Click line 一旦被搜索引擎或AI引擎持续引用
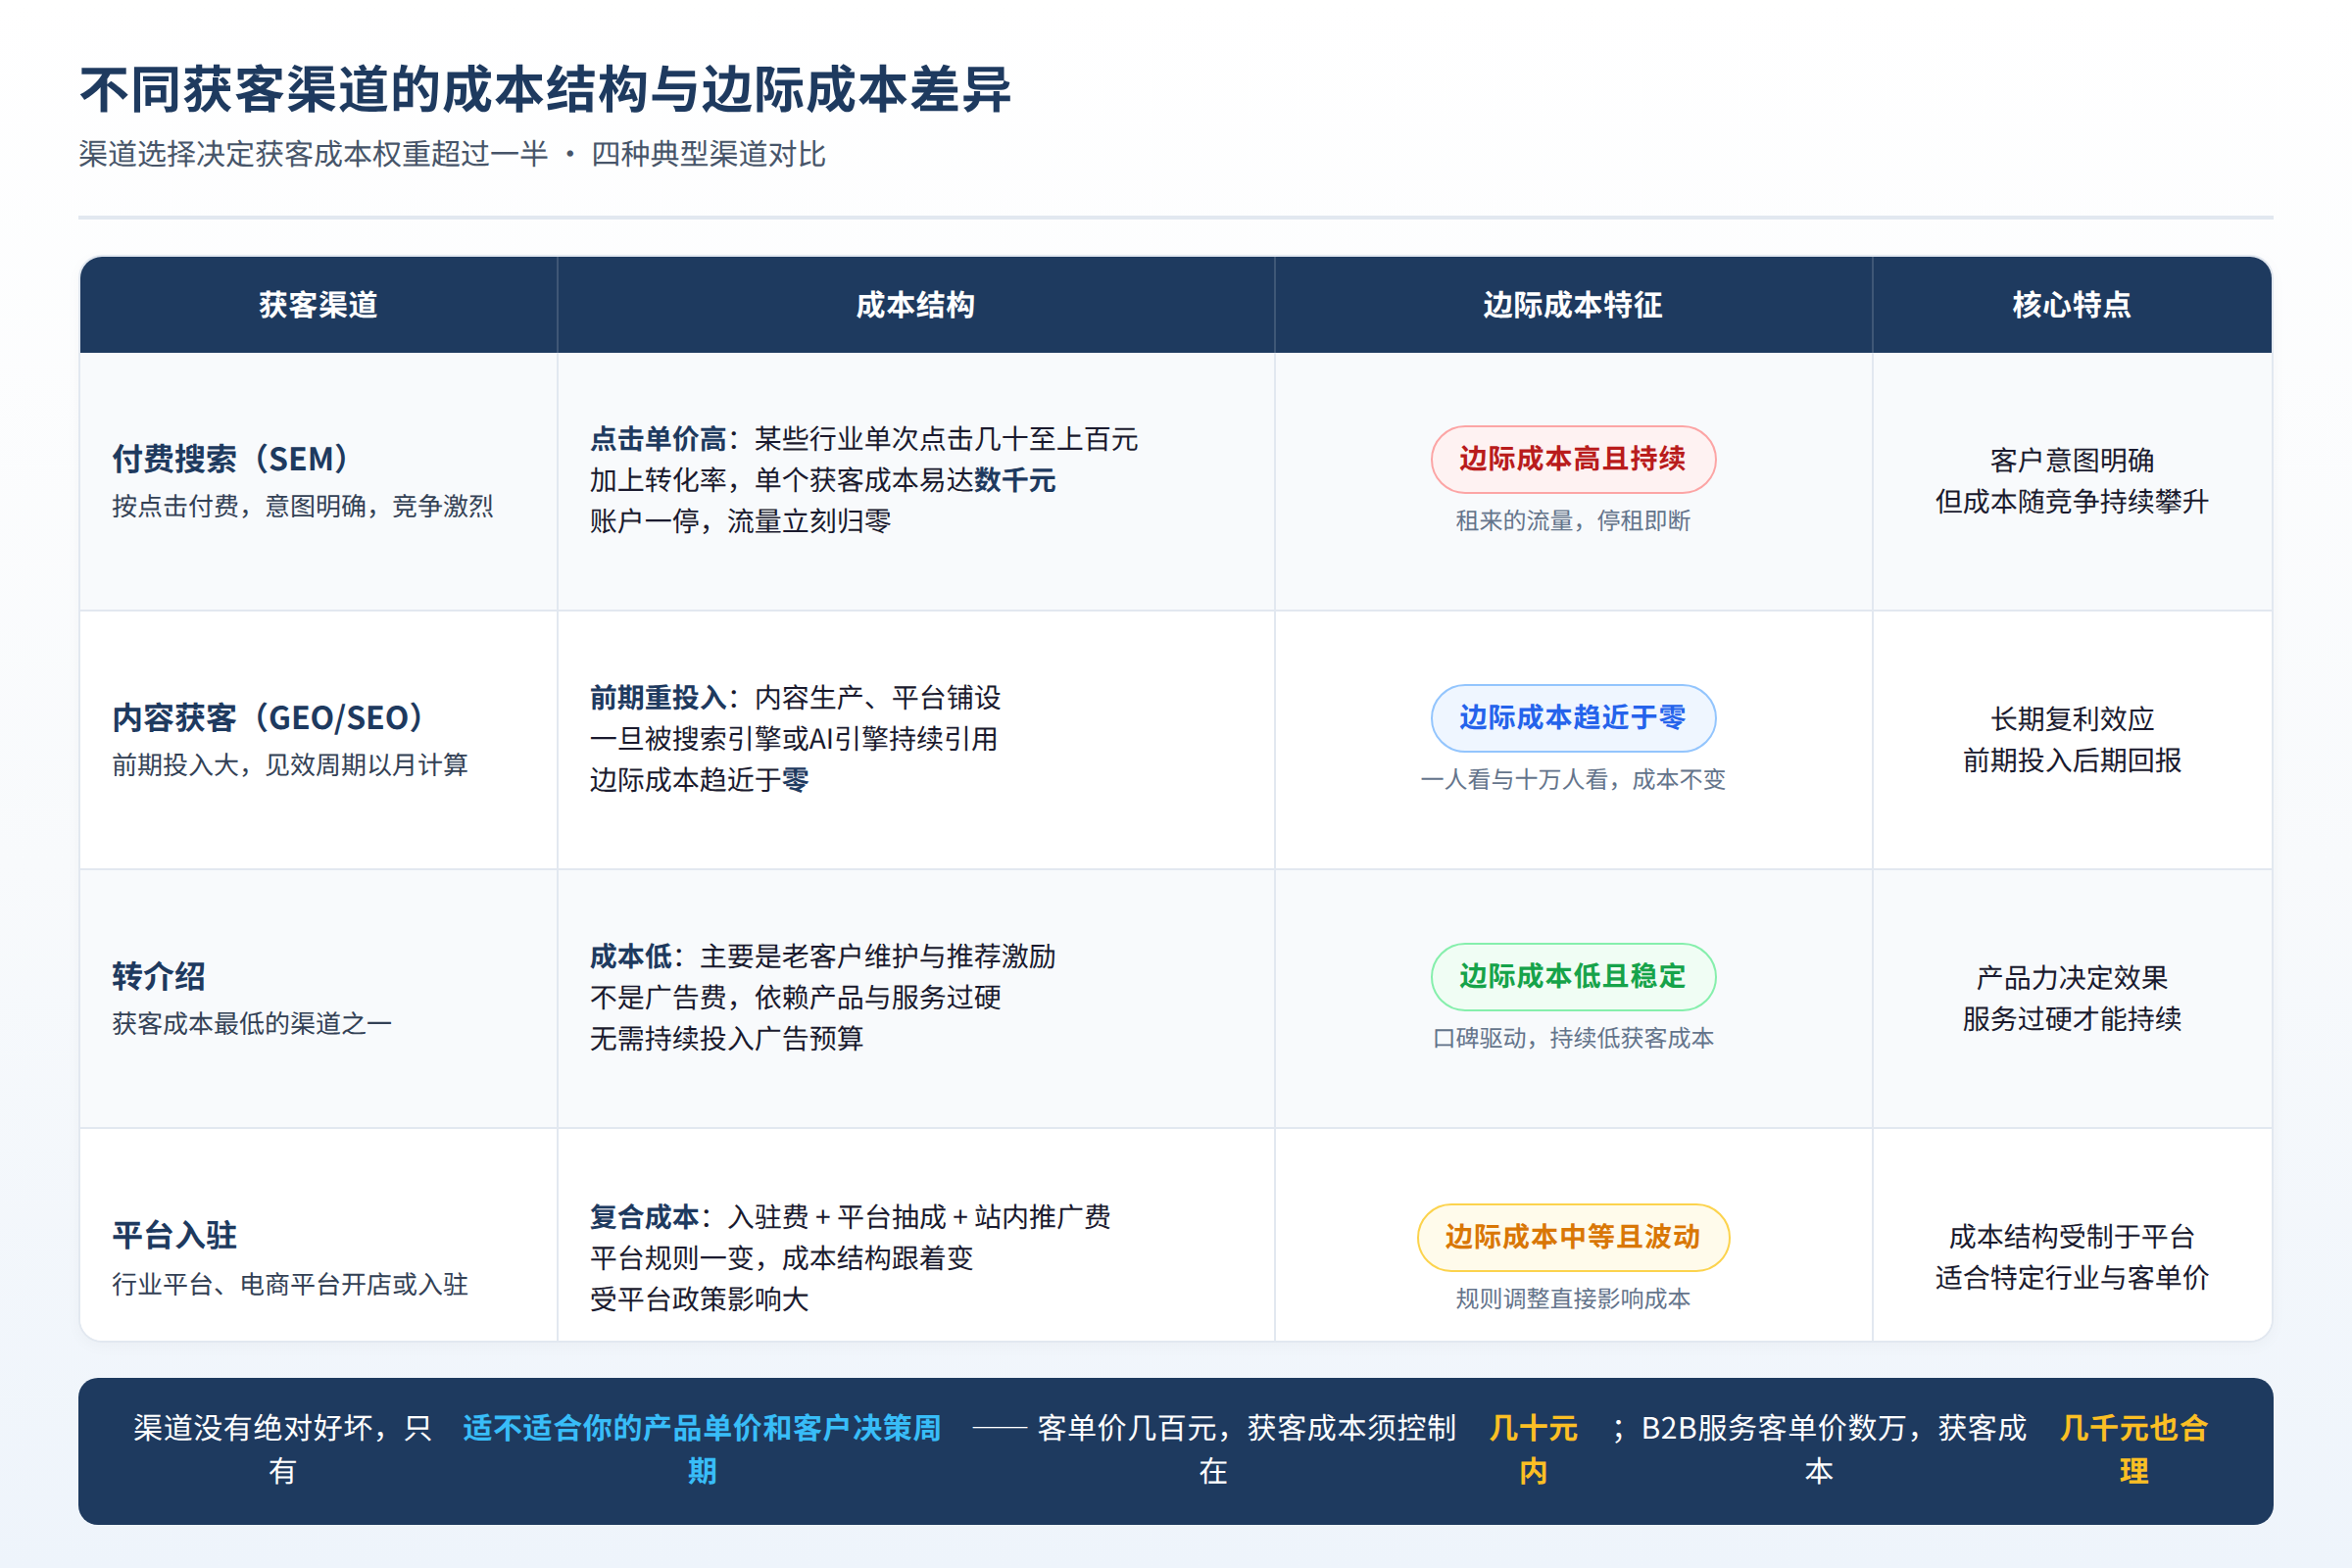Viewport: 2352px width, 1568px height. [x=794, y=739]
